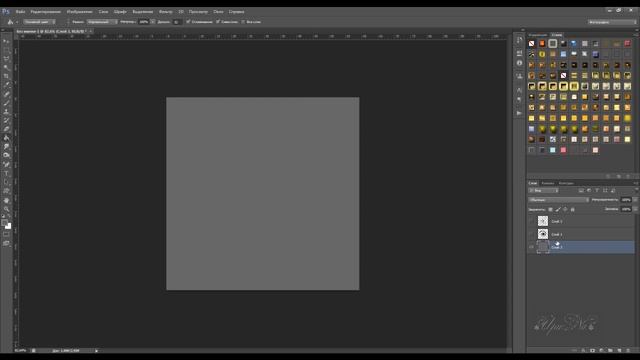
Task: Switch to the Контуры tab
Action: point(566,183)
